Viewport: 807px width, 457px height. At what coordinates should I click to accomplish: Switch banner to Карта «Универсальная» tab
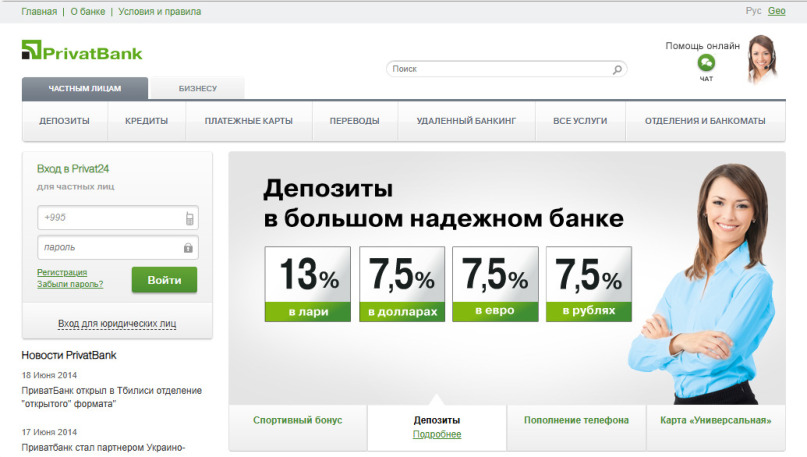716,427
